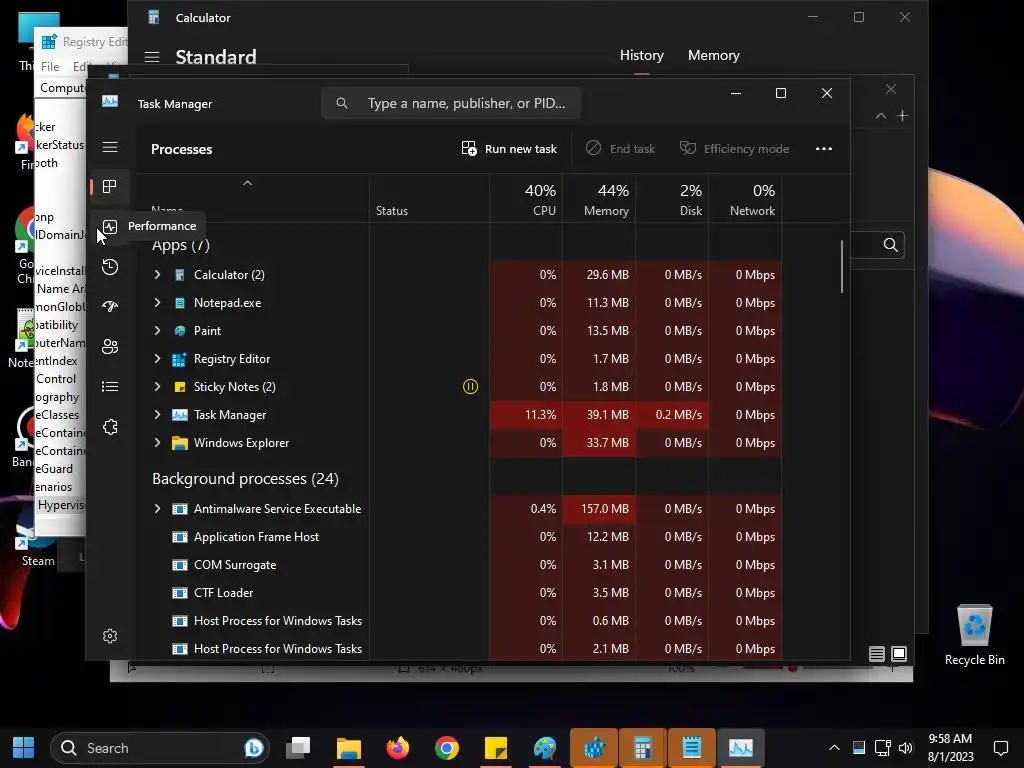
Task: Click the up chevron in the background window
Action: [880, 116]
